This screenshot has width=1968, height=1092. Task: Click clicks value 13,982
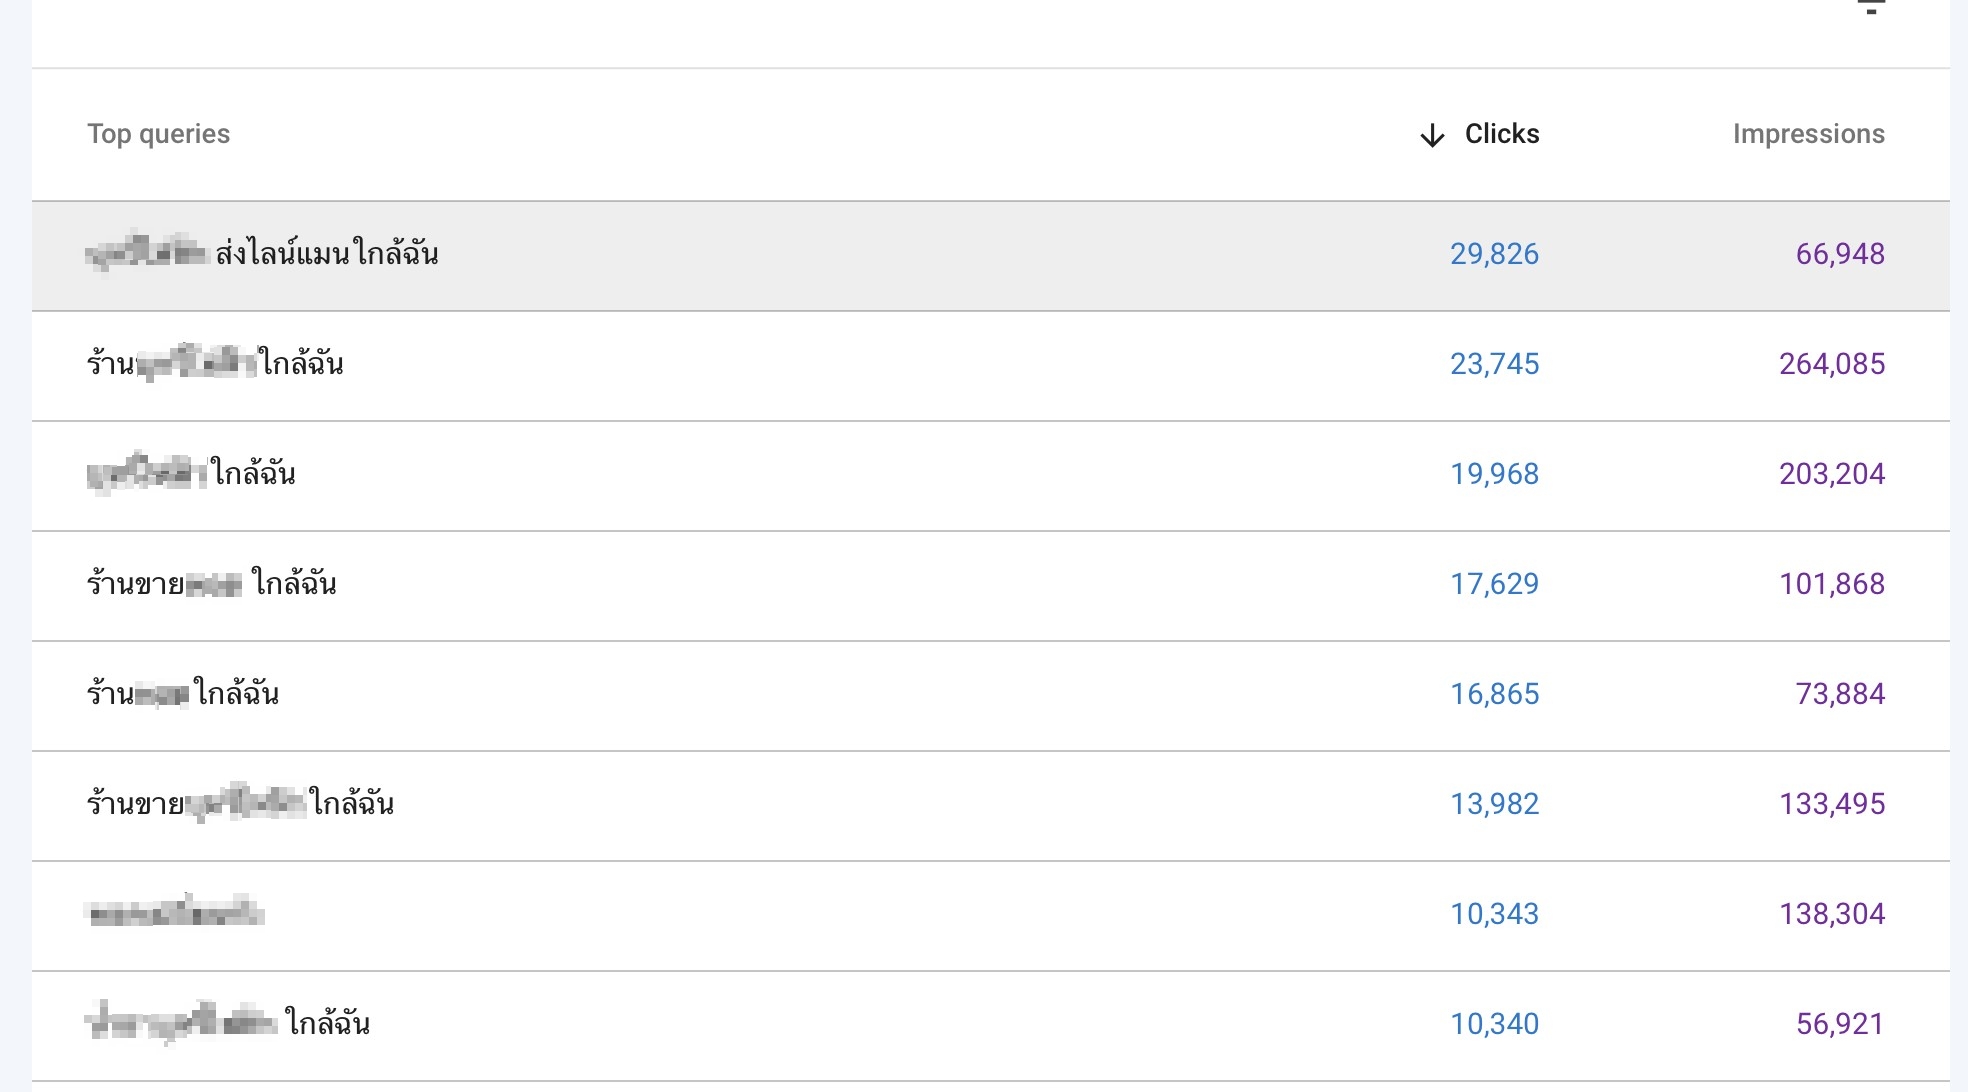coord(1494,804)
